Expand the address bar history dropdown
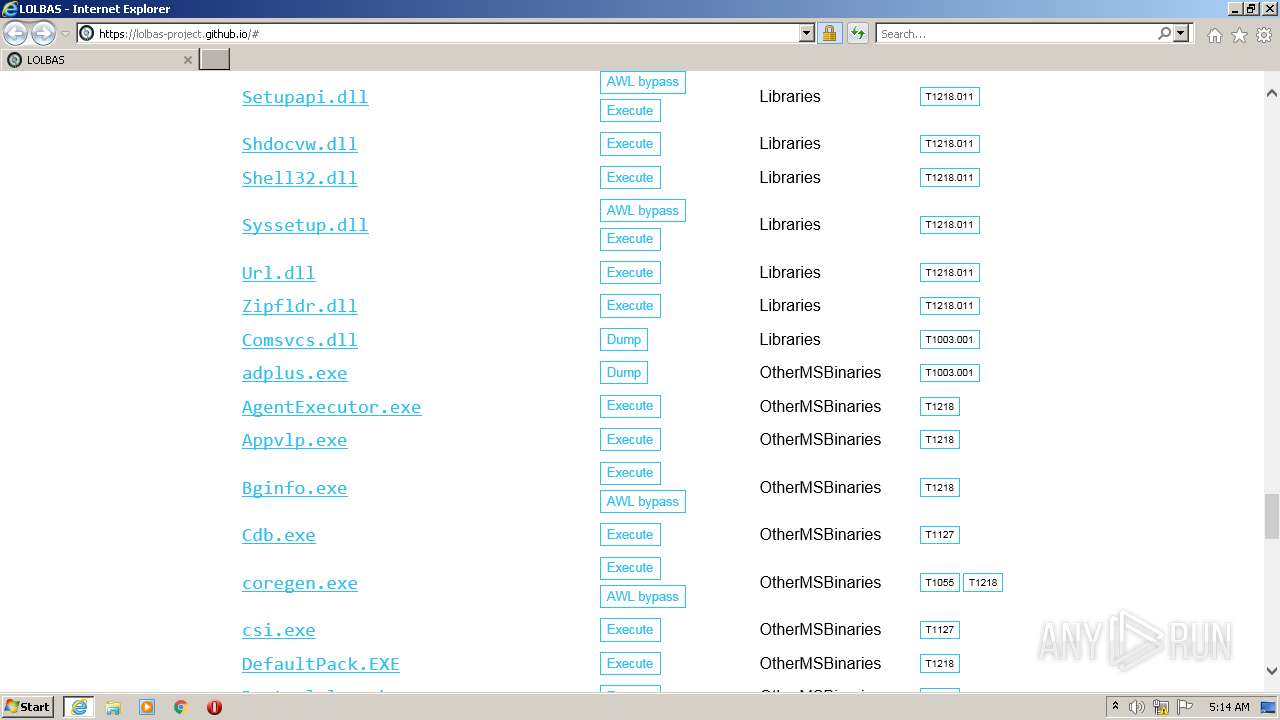 tap(807, 33)
